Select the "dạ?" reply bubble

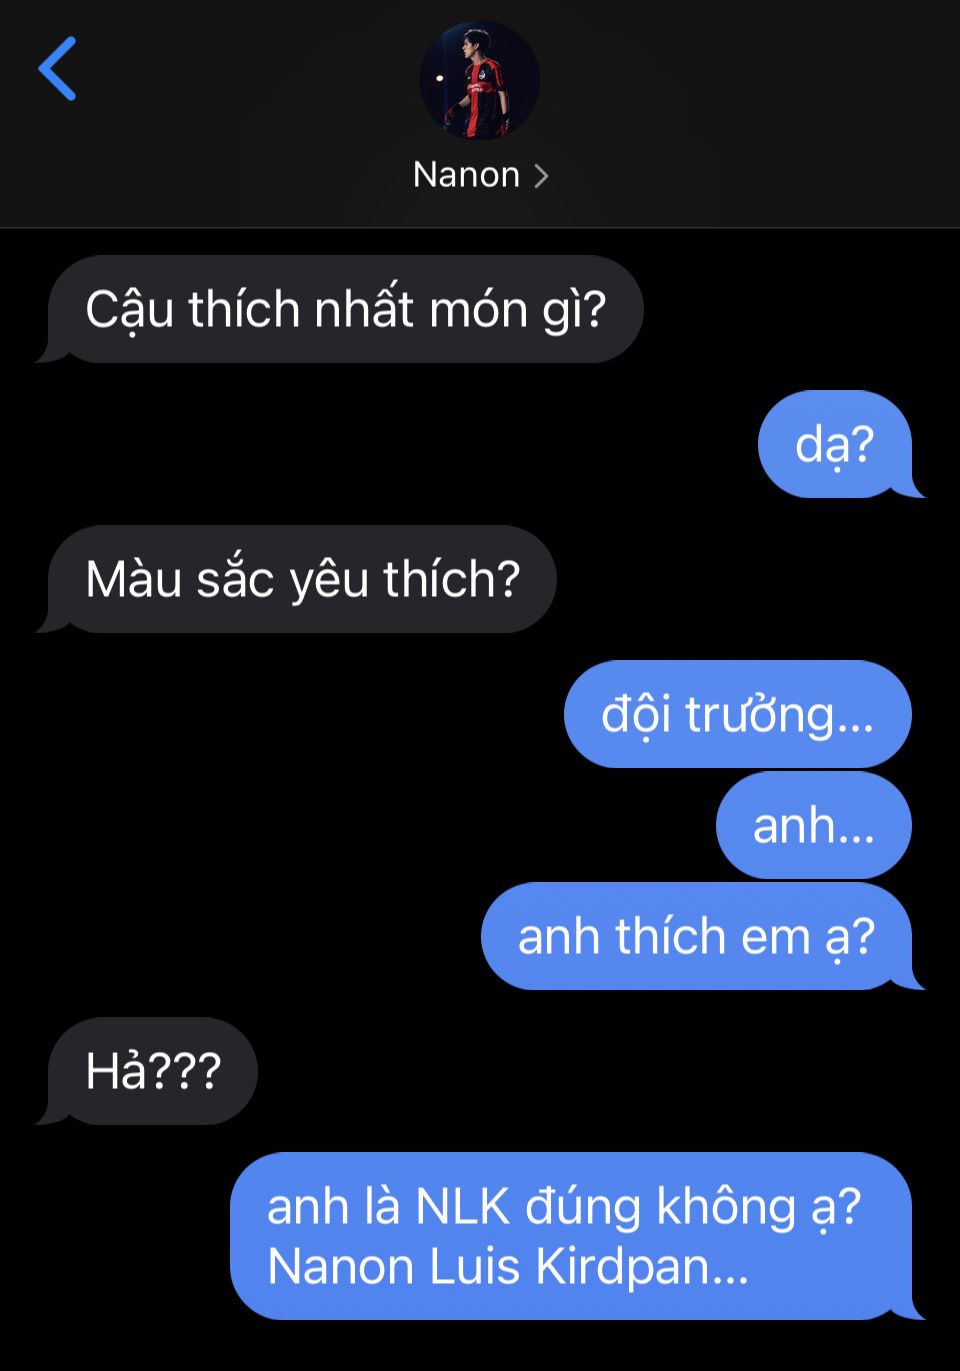pos(835,444)
